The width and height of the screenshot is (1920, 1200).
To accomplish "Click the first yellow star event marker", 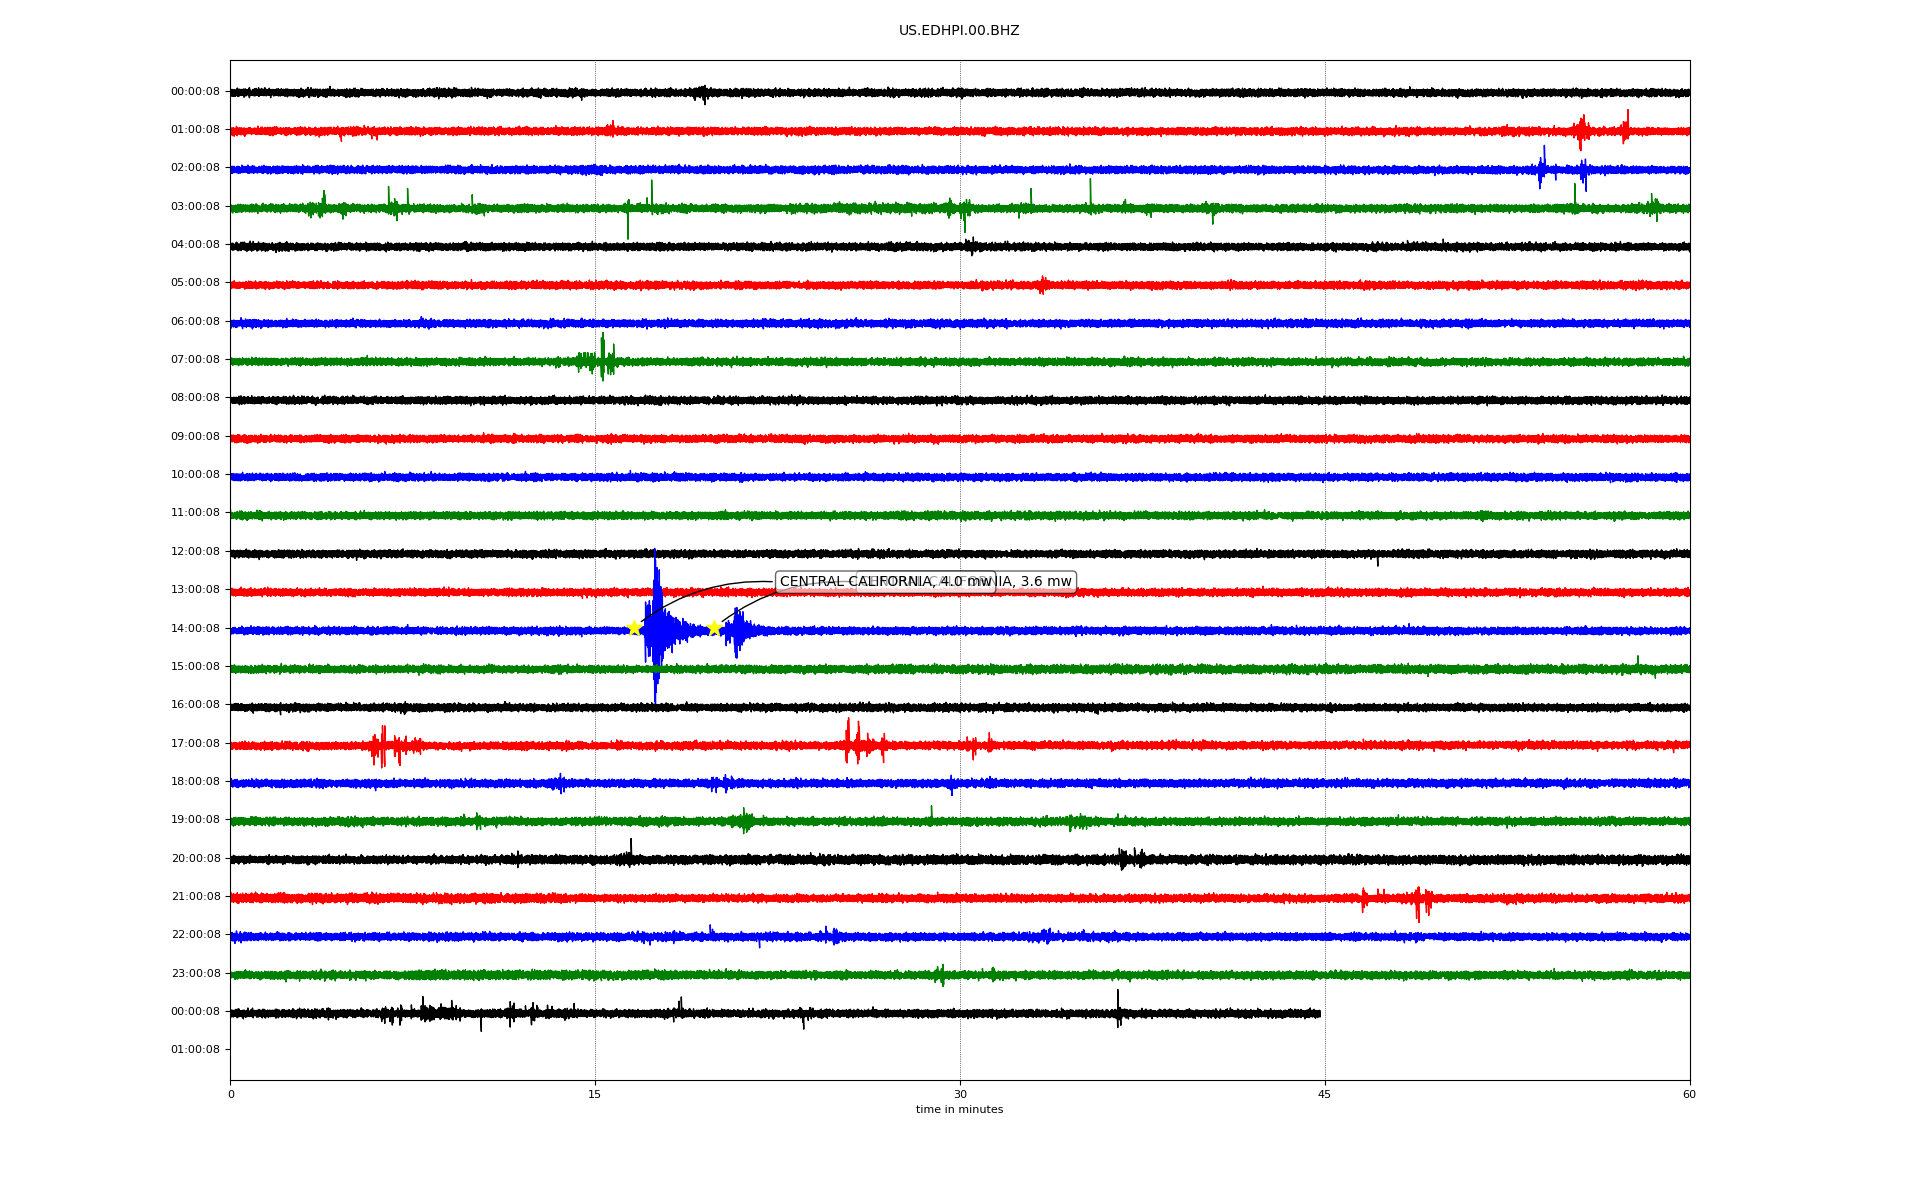I will pos(634,628).
